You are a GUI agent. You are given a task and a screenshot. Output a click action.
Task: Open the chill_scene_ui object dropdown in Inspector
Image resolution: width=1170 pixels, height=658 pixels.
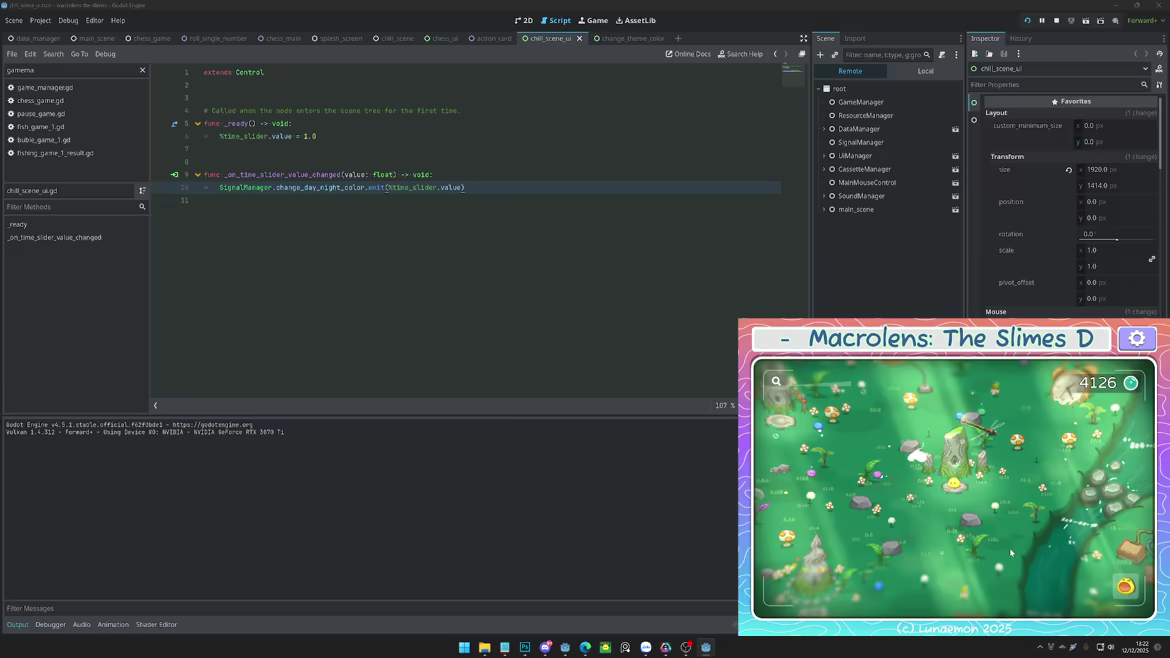[1059, 69]
